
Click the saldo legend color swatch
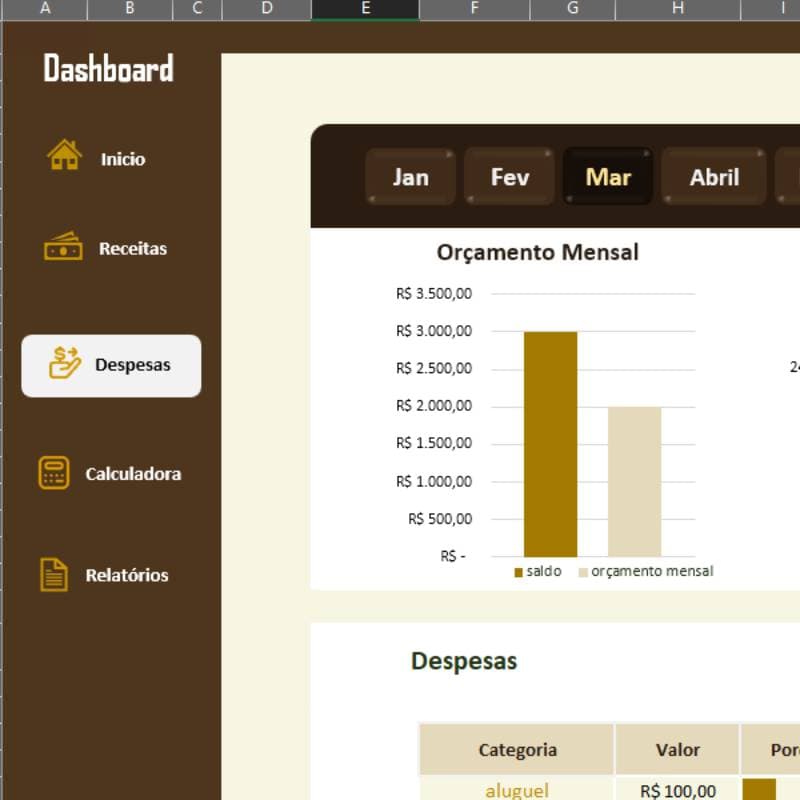coord(519,572)
